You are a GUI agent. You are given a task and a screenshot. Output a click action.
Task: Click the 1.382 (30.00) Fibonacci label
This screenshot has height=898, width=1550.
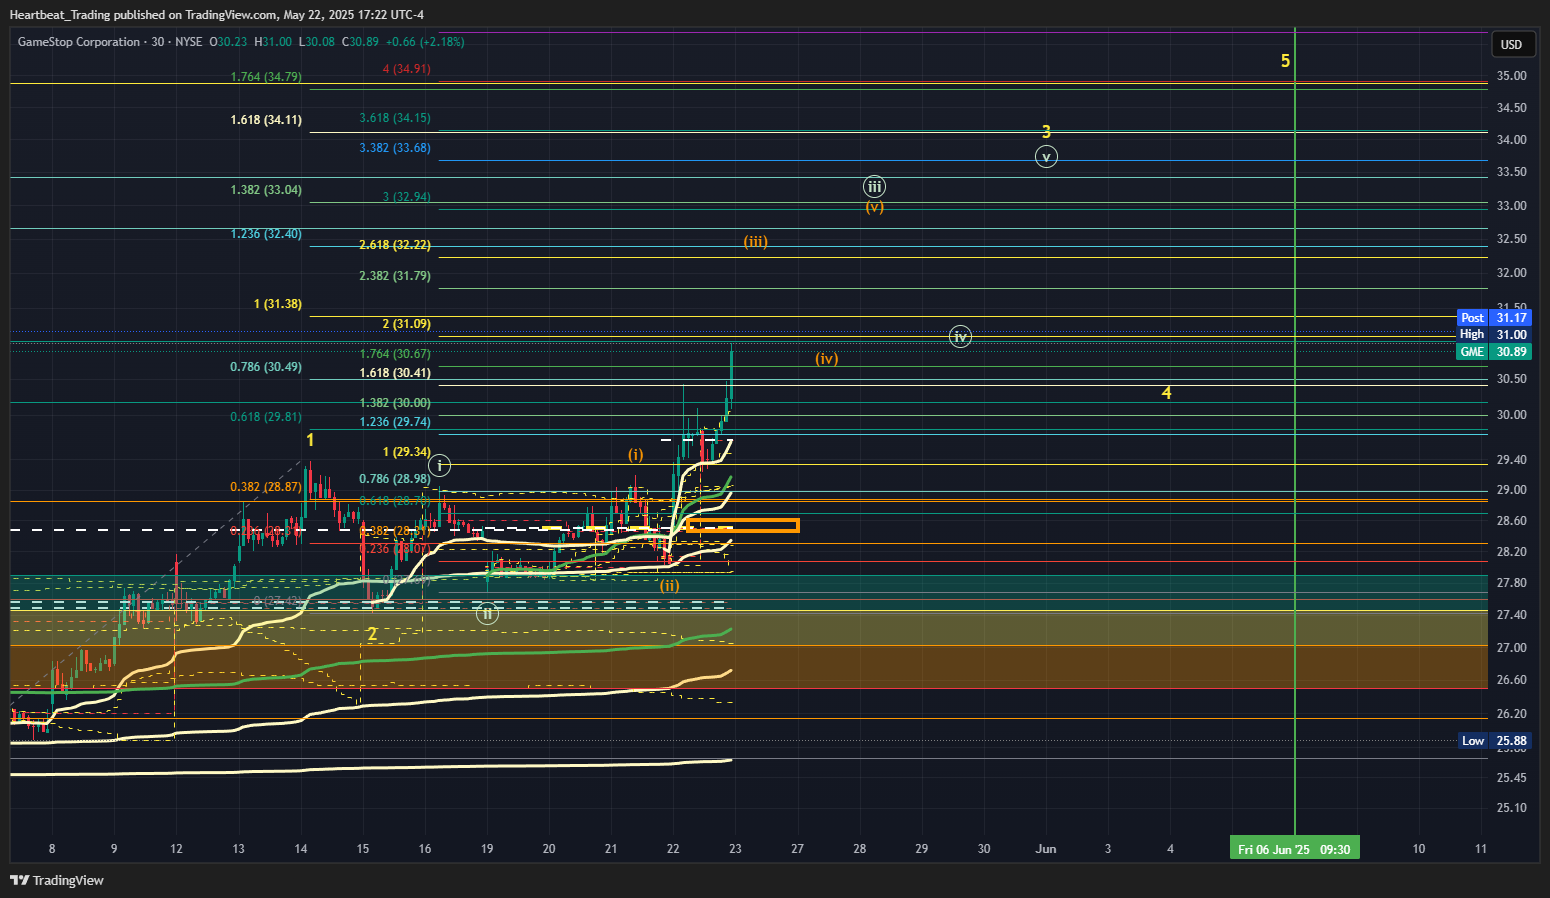[395, 403]
